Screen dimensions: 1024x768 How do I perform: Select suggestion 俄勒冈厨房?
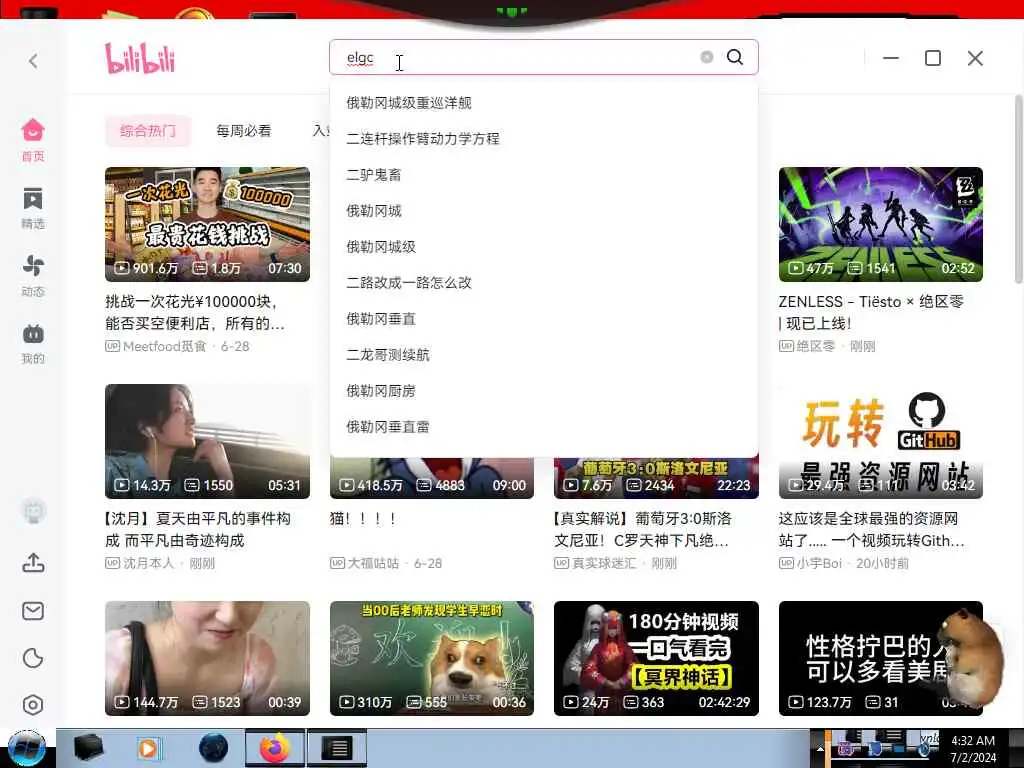click(x=543, y=391)
